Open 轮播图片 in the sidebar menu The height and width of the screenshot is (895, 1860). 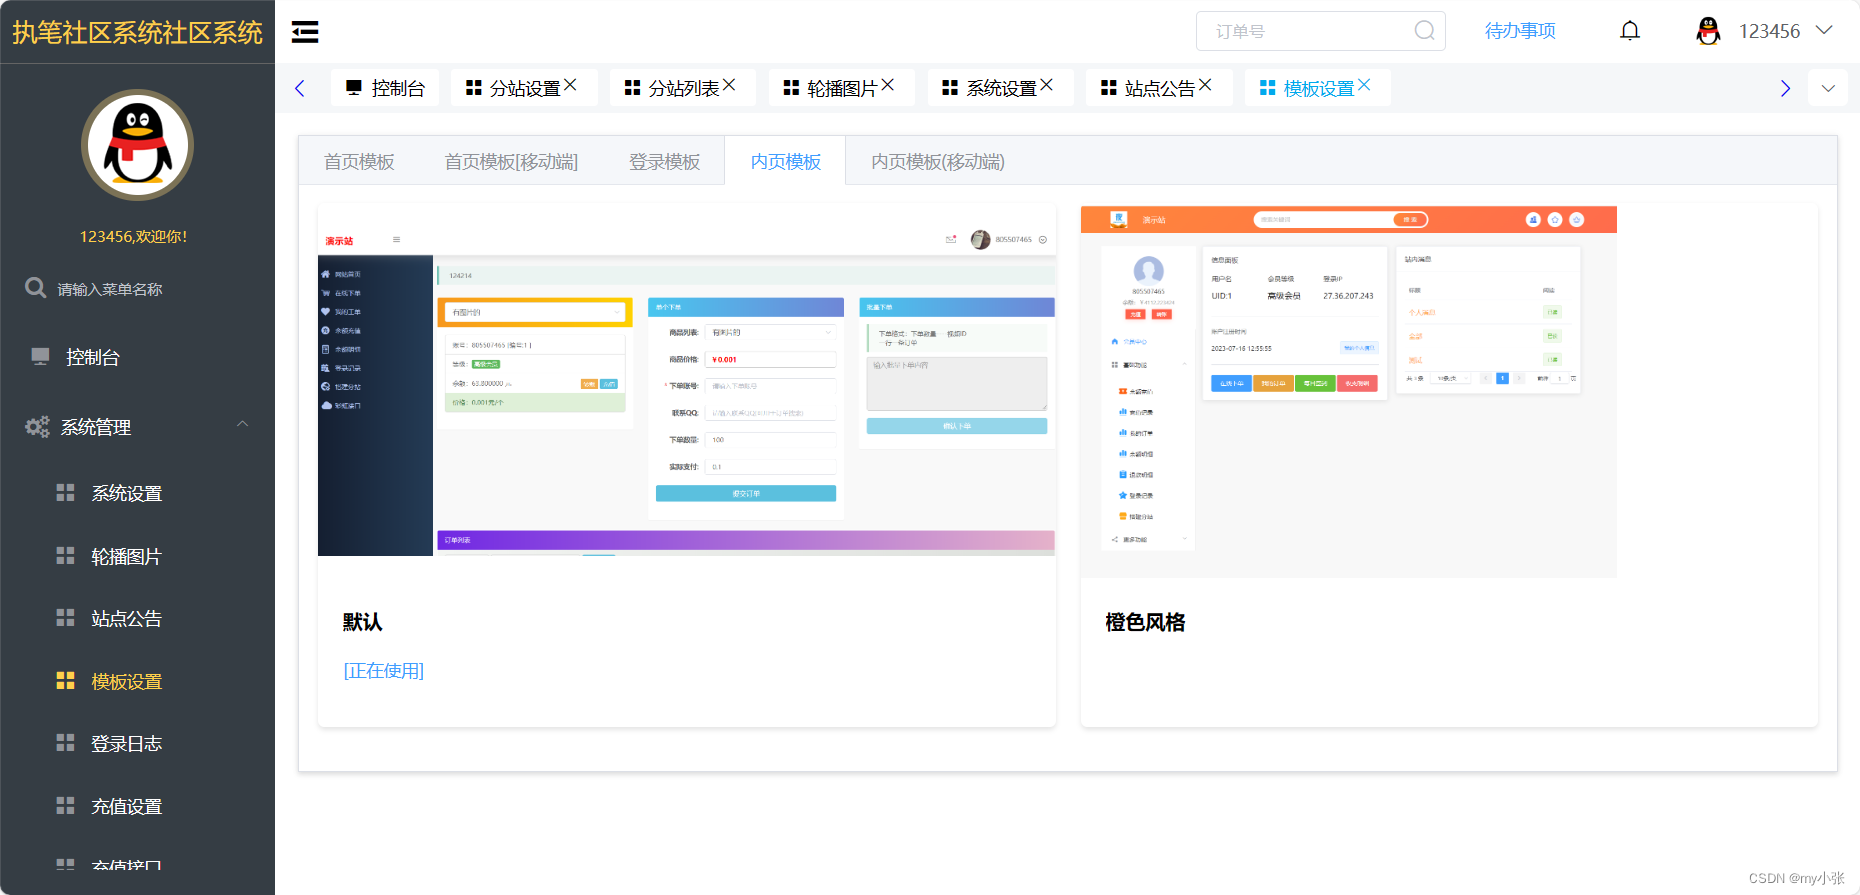coord(126,556)
